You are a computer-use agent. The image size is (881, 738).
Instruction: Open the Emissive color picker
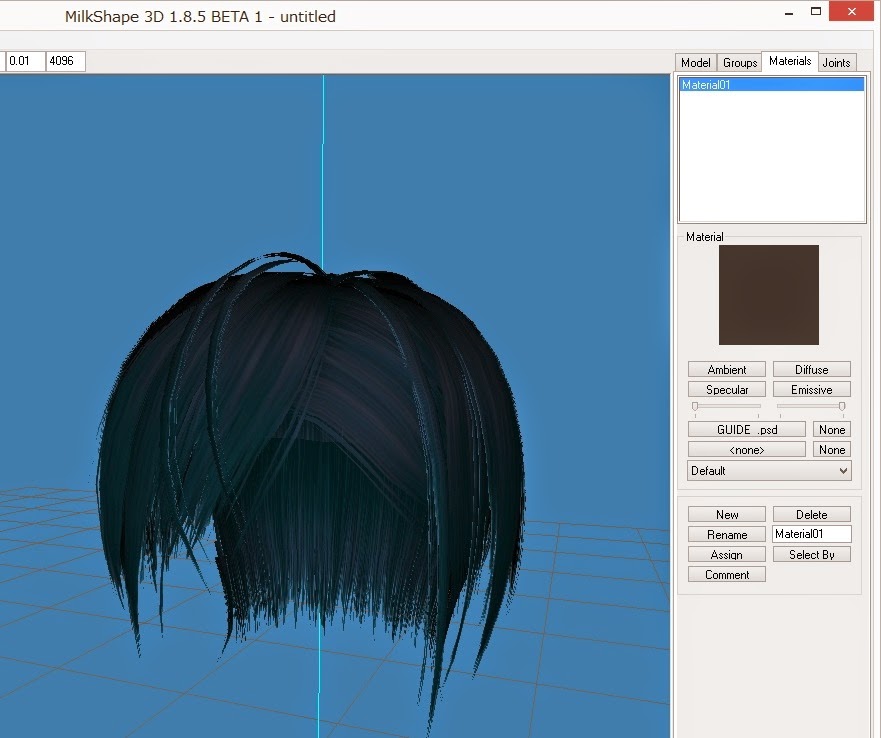pos(811,389)
